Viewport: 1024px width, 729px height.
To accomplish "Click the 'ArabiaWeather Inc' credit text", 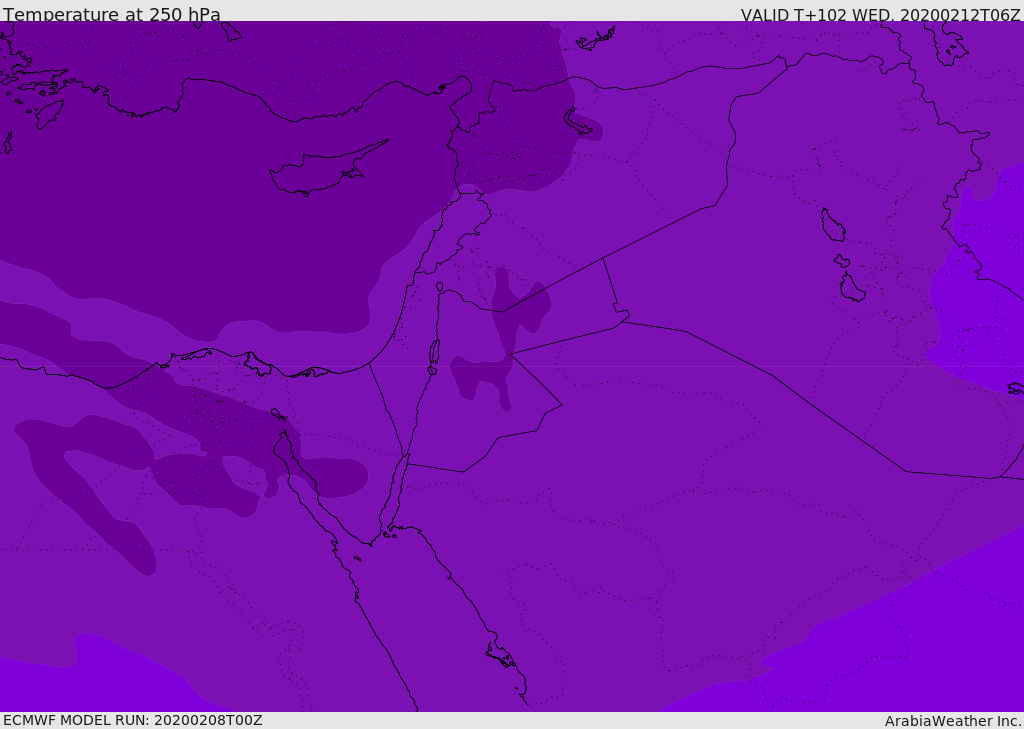I will 952,721.
